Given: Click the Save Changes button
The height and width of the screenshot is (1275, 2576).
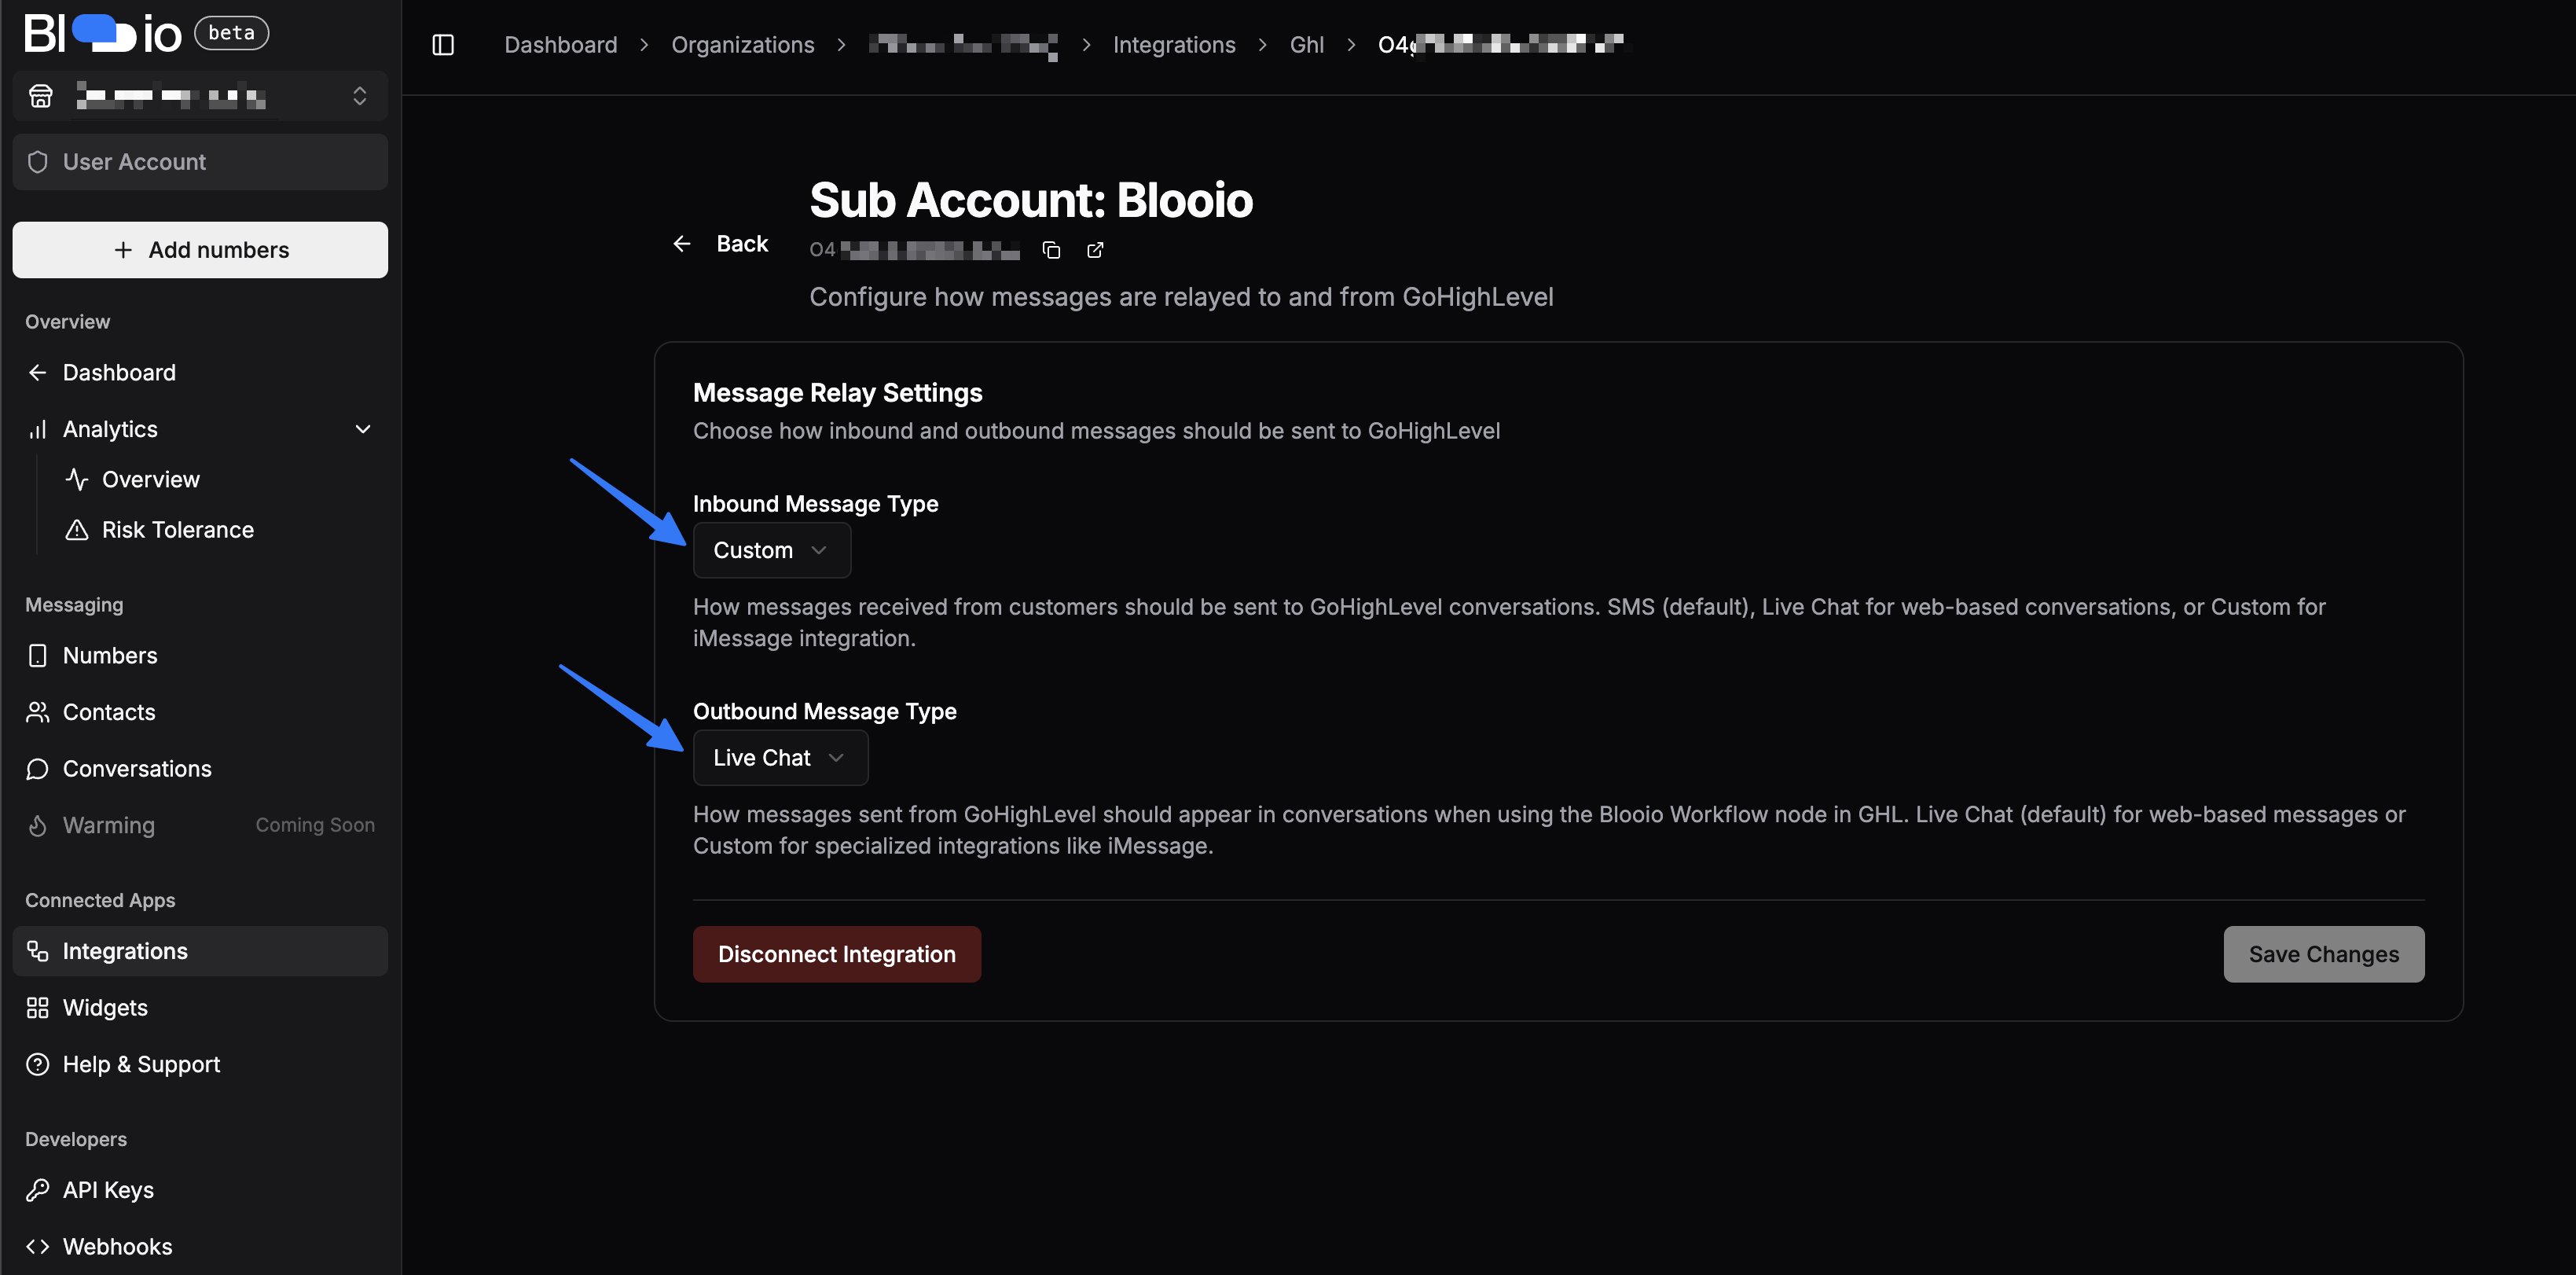Looking at the screenshot, I should click(x=2323, y=954).
